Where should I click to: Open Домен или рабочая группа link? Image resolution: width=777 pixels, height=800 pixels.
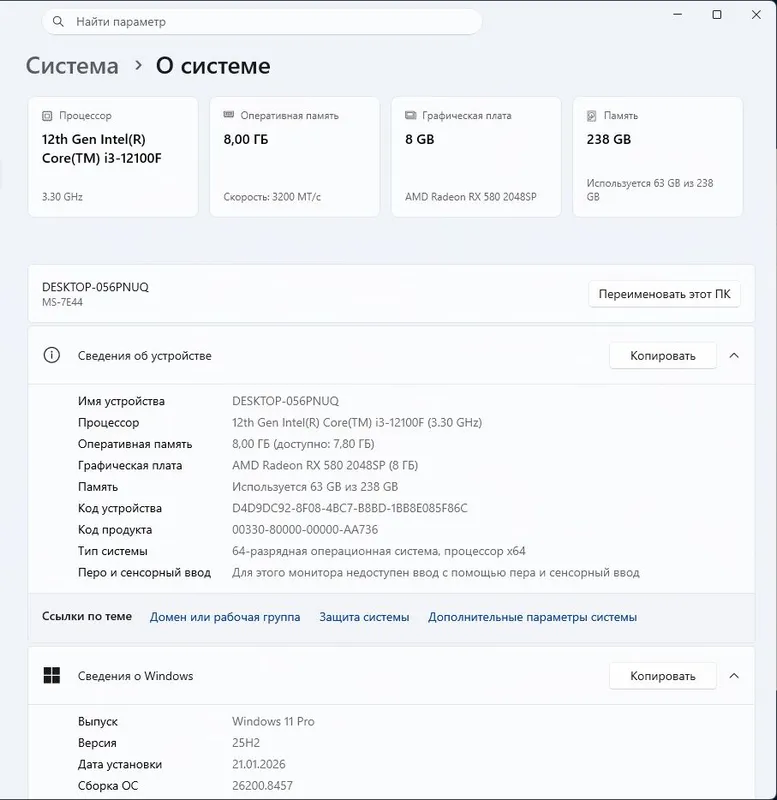225,617
